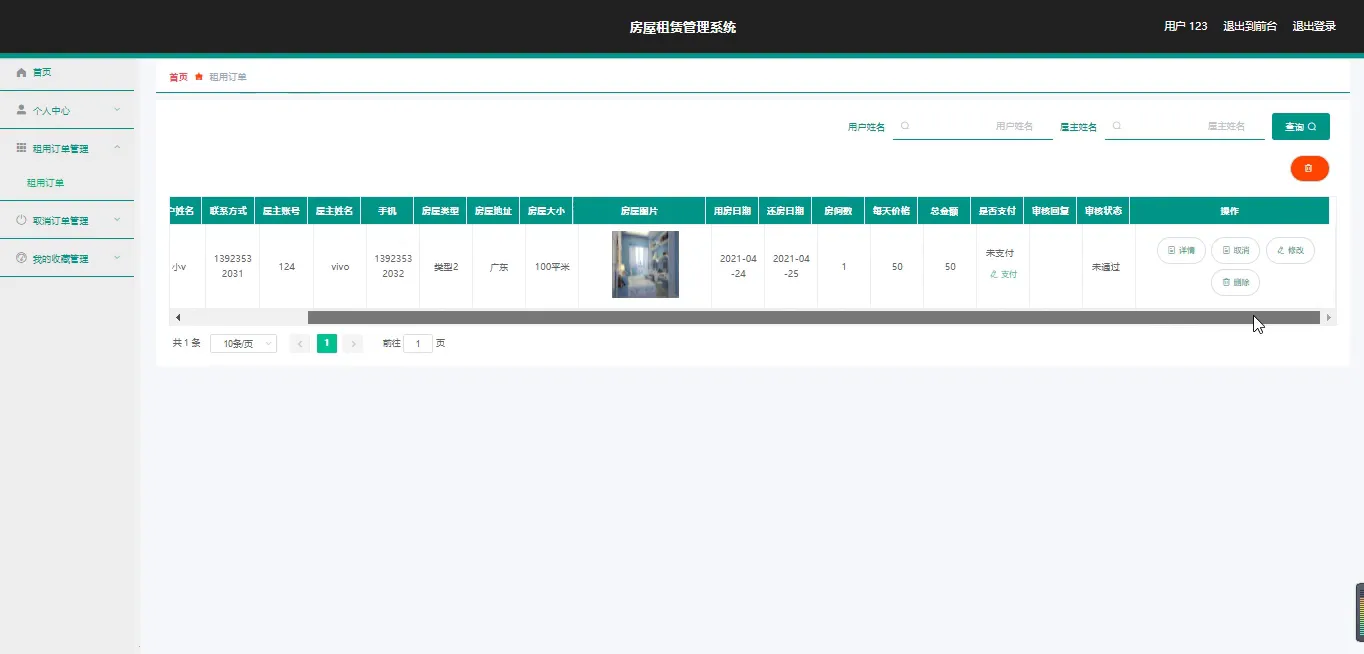1364x654 pixels.
Task: Click 退出登录 in the top bar
Action: point(1314,26)
